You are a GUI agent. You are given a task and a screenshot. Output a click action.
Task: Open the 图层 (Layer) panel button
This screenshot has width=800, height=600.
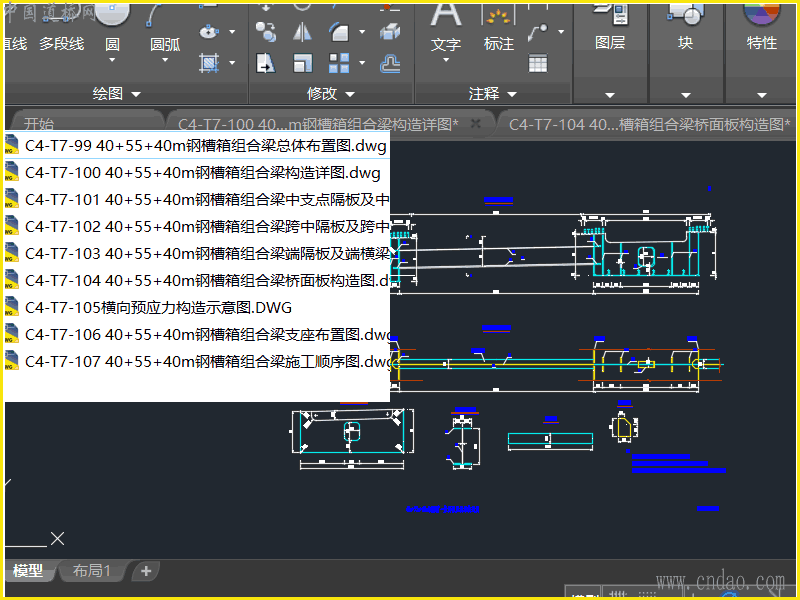click(609, 28)
